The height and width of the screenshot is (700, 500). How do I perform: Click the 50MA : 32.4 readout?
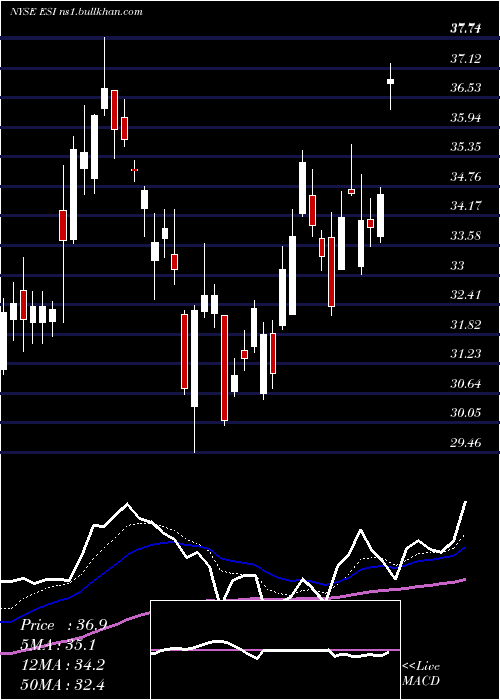[62, 684]
